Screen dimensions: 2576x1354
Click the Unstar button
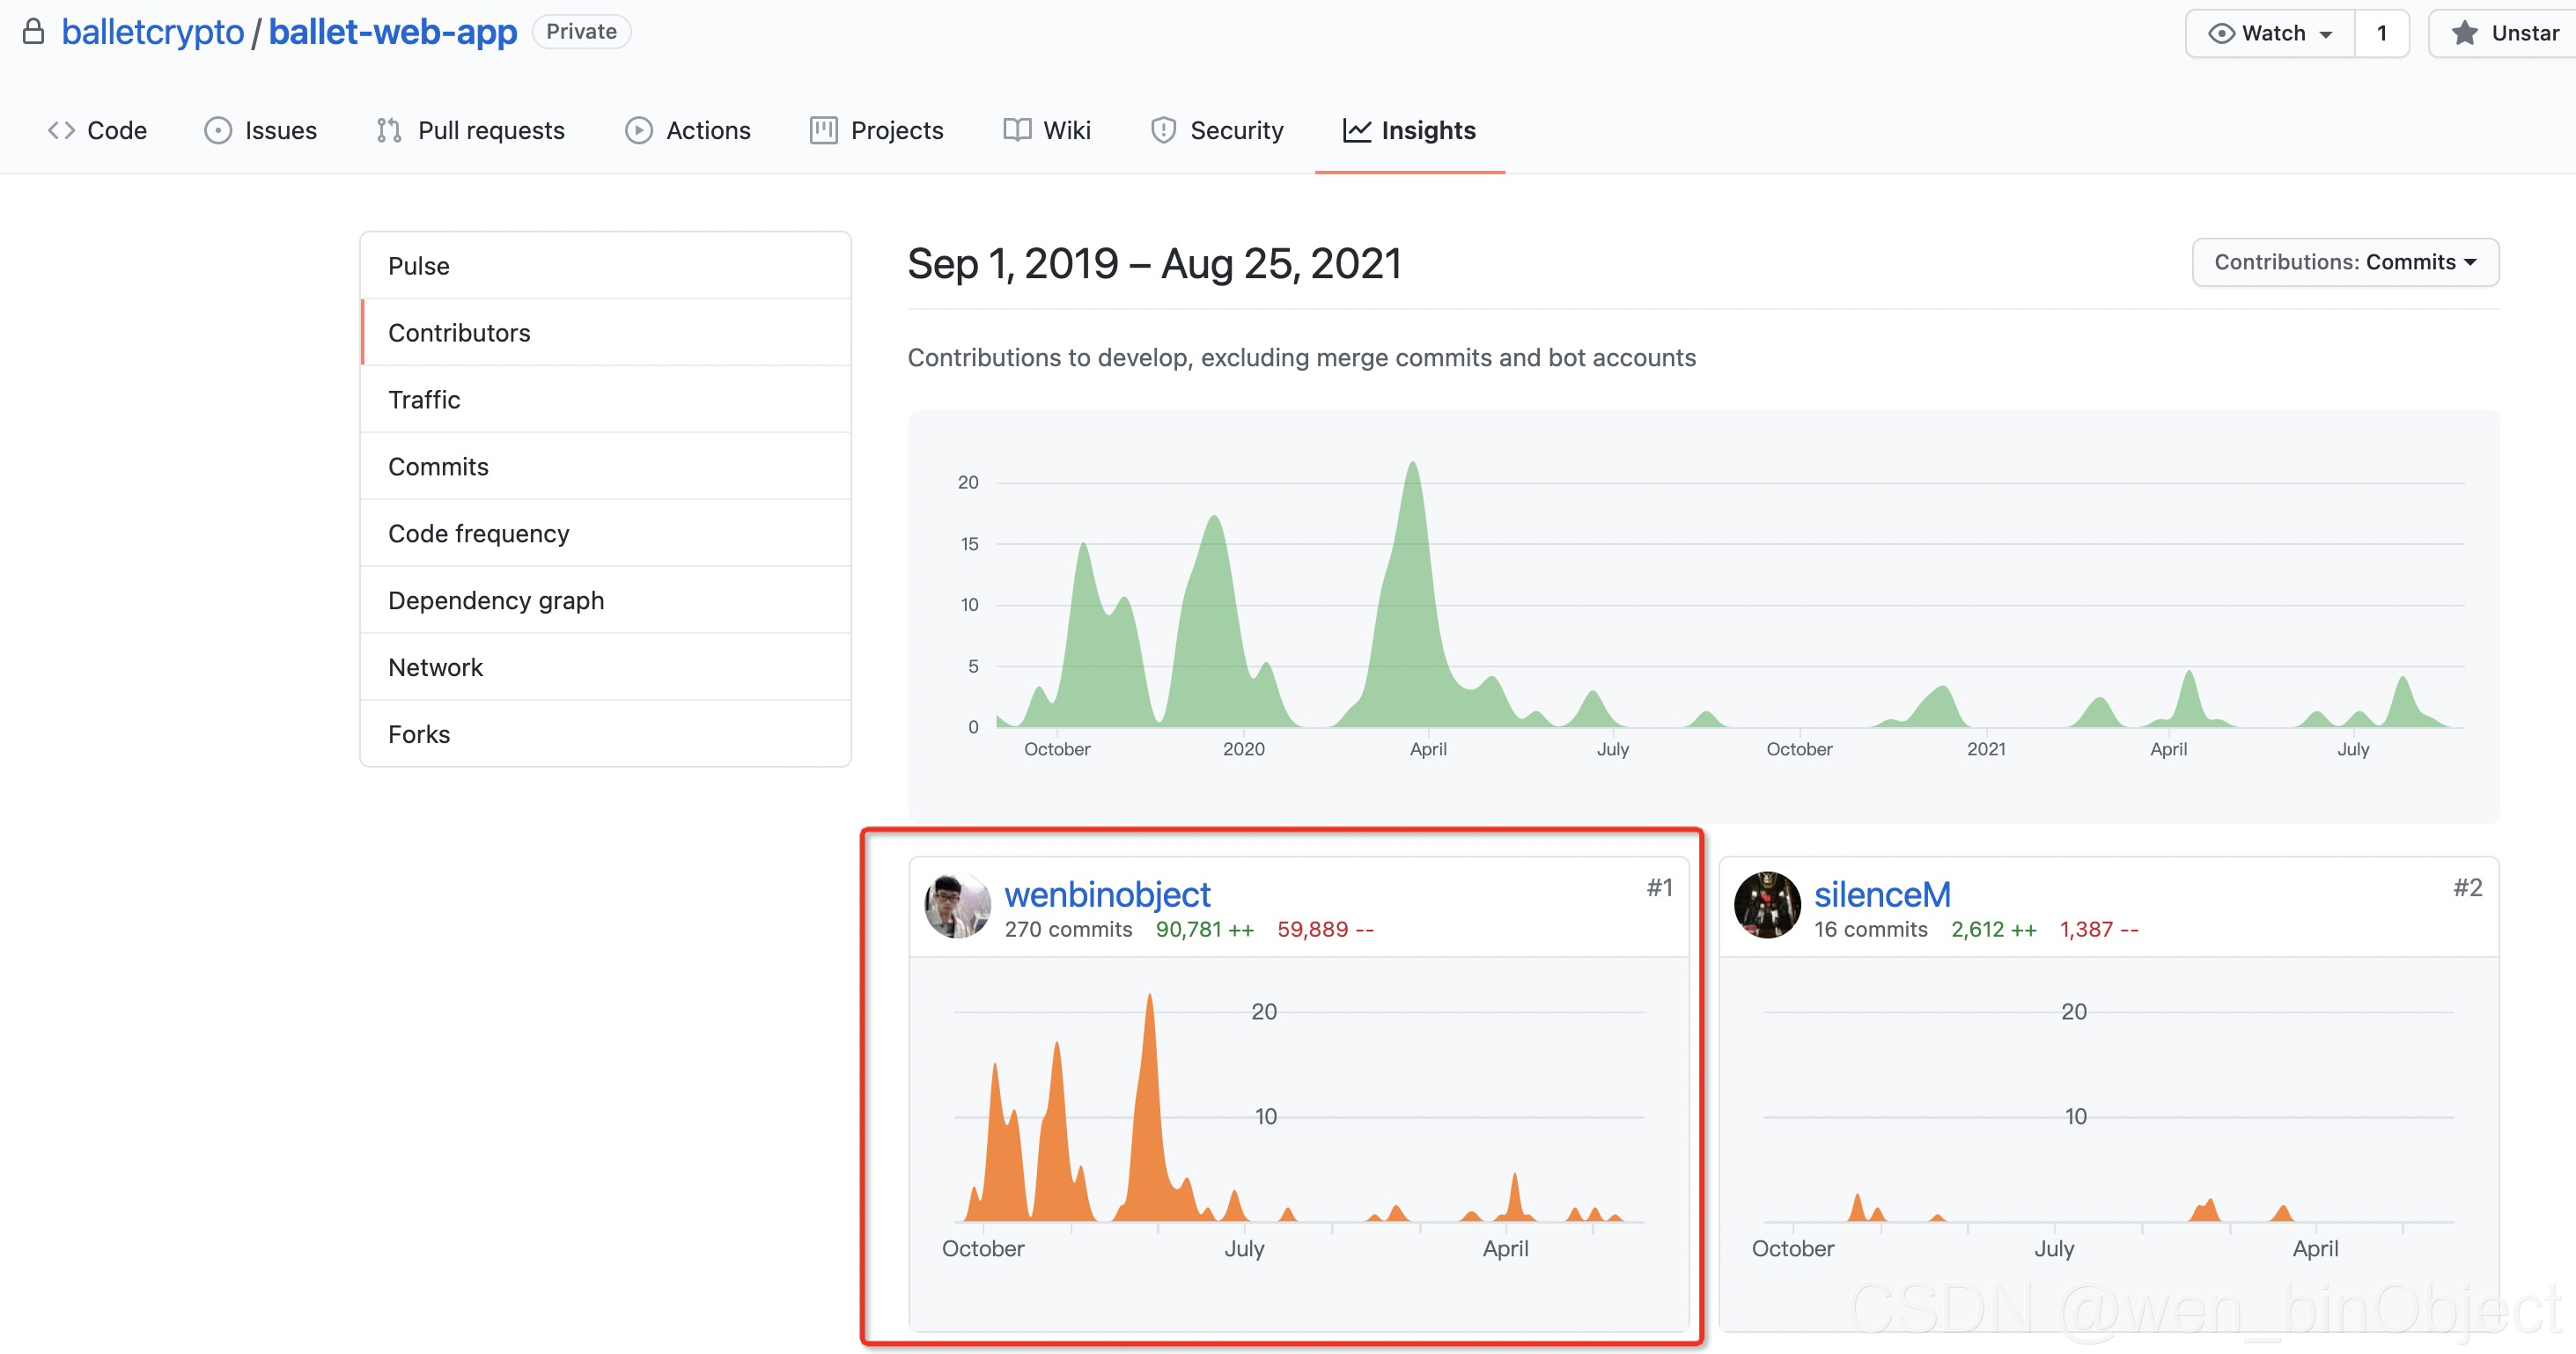pyautogui.click(x=2504, y=33)
